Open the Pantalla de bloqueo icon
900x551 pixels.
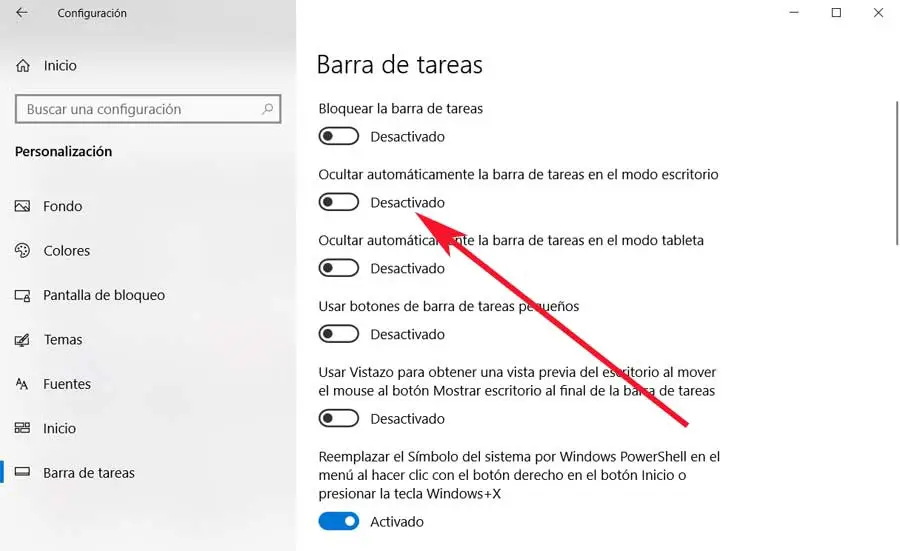pyautogui.click(x=22, y=295)
